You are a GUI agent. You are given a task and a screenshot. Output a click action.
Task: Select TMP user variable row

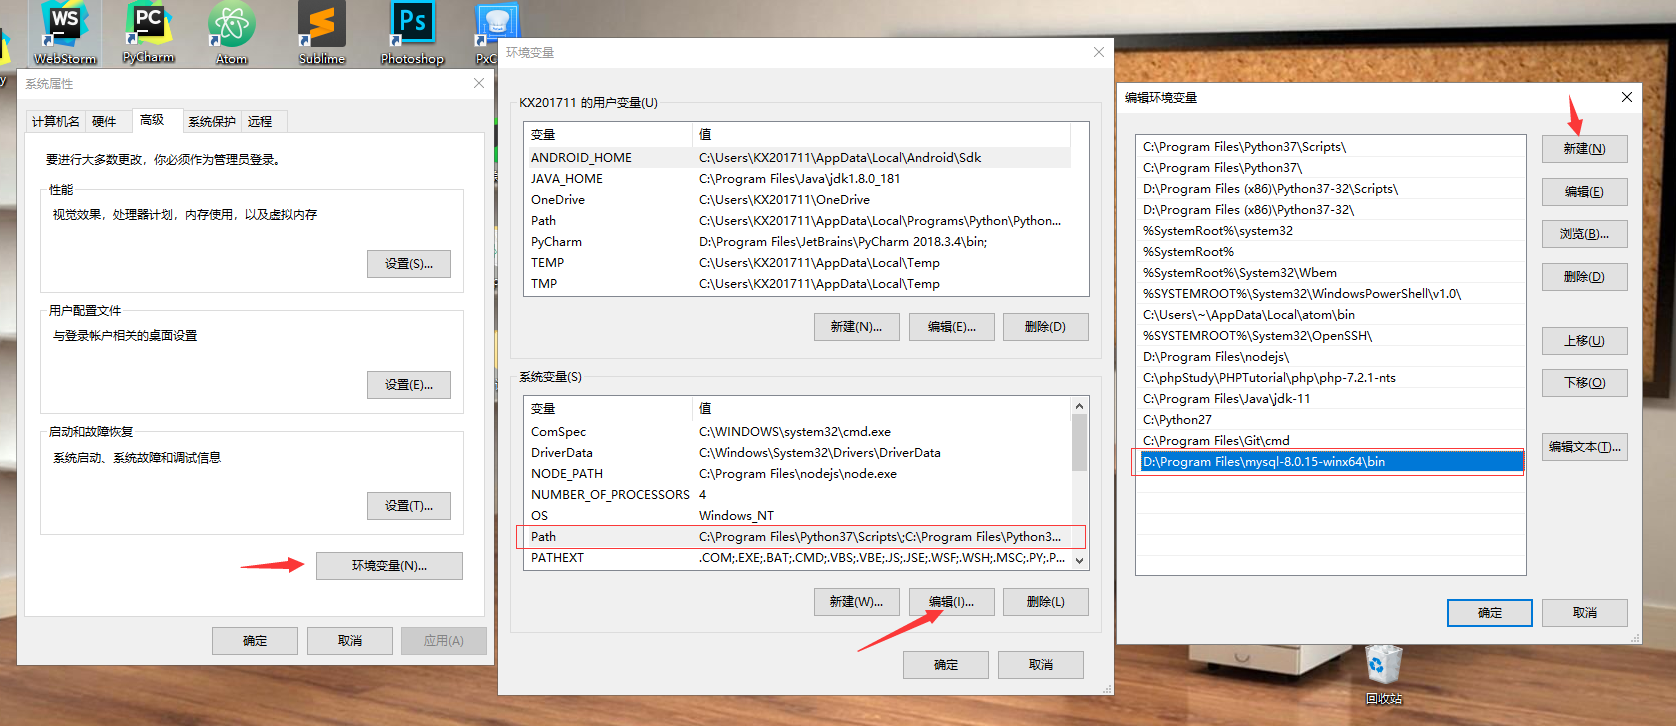click(x=797, y=284)
